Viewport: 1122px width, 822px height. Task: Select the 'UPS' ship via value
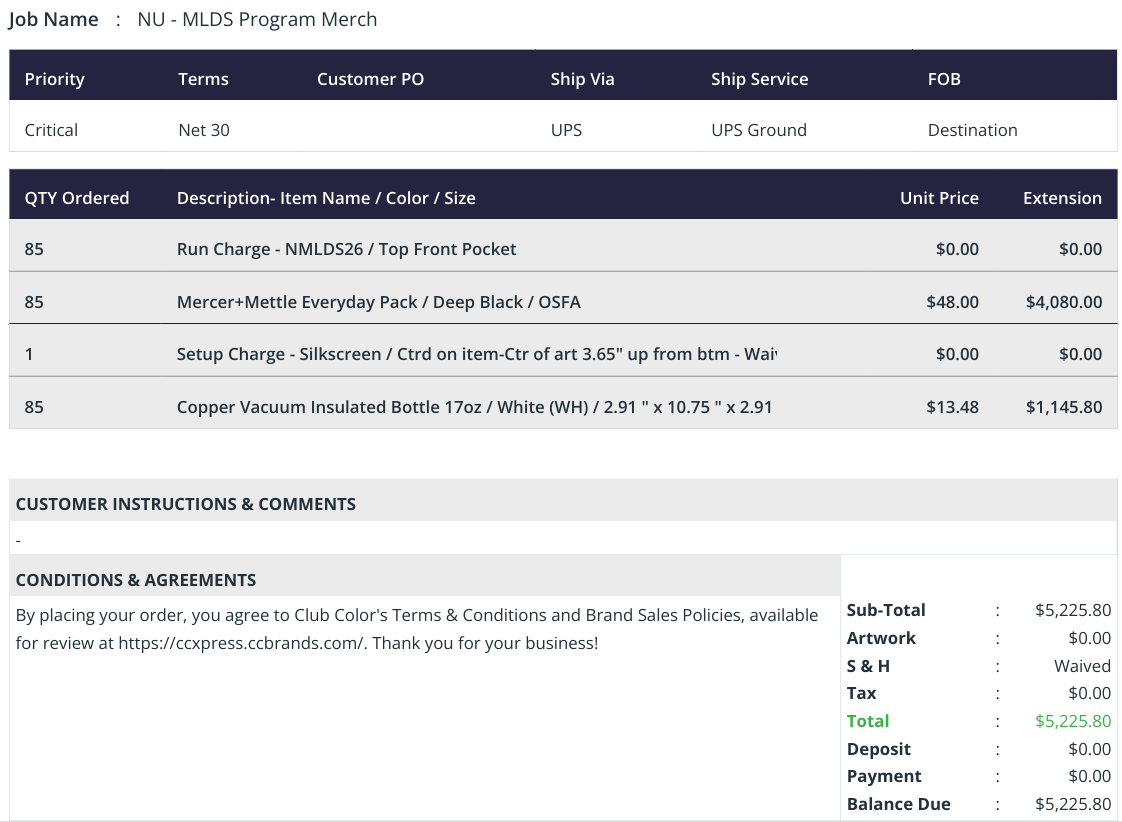click(566, 130)
